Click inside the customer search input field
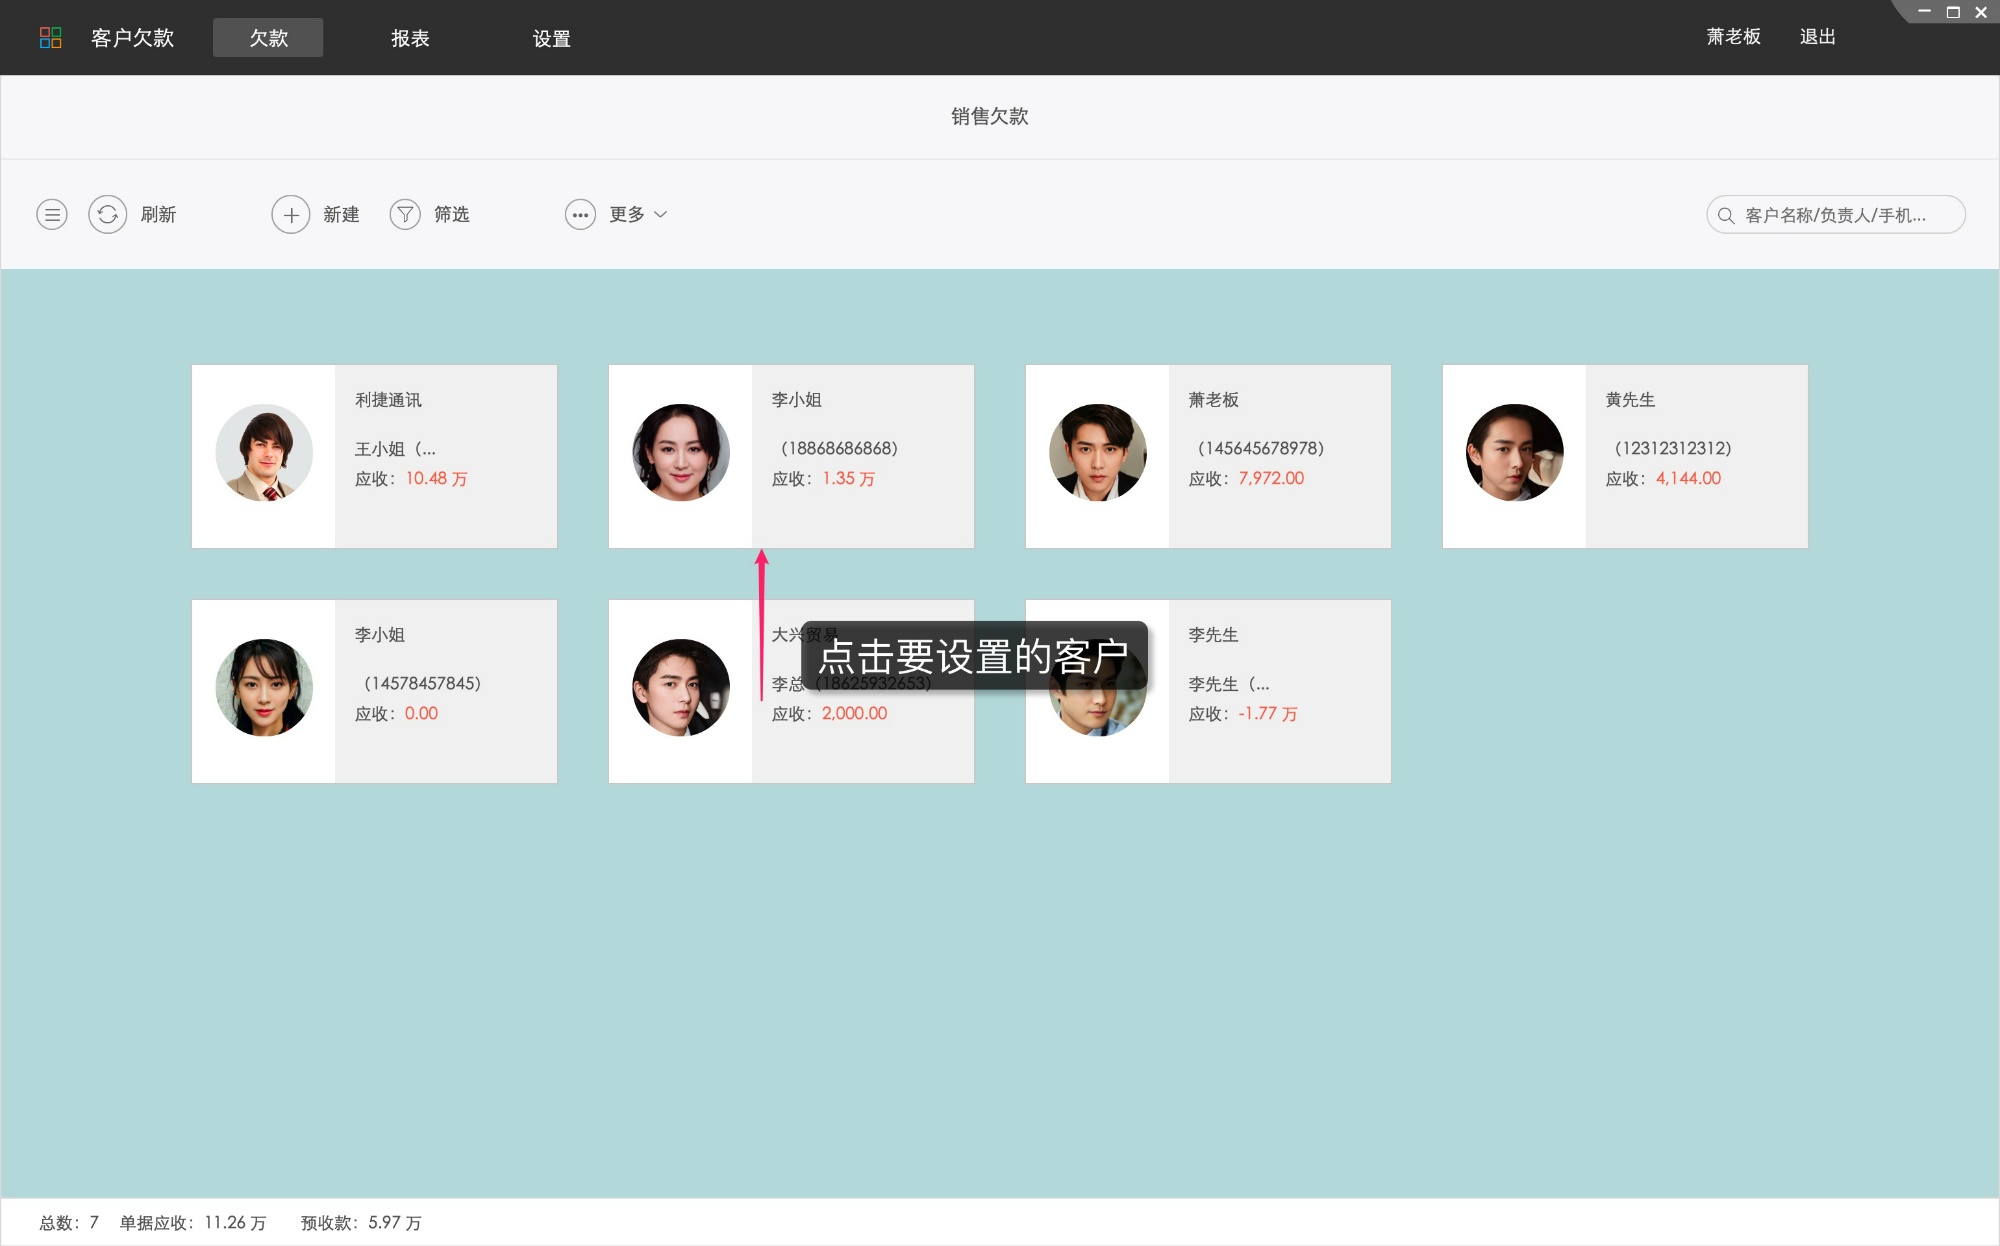Screen dimensions: 2000x1246 coord(1850,214)
